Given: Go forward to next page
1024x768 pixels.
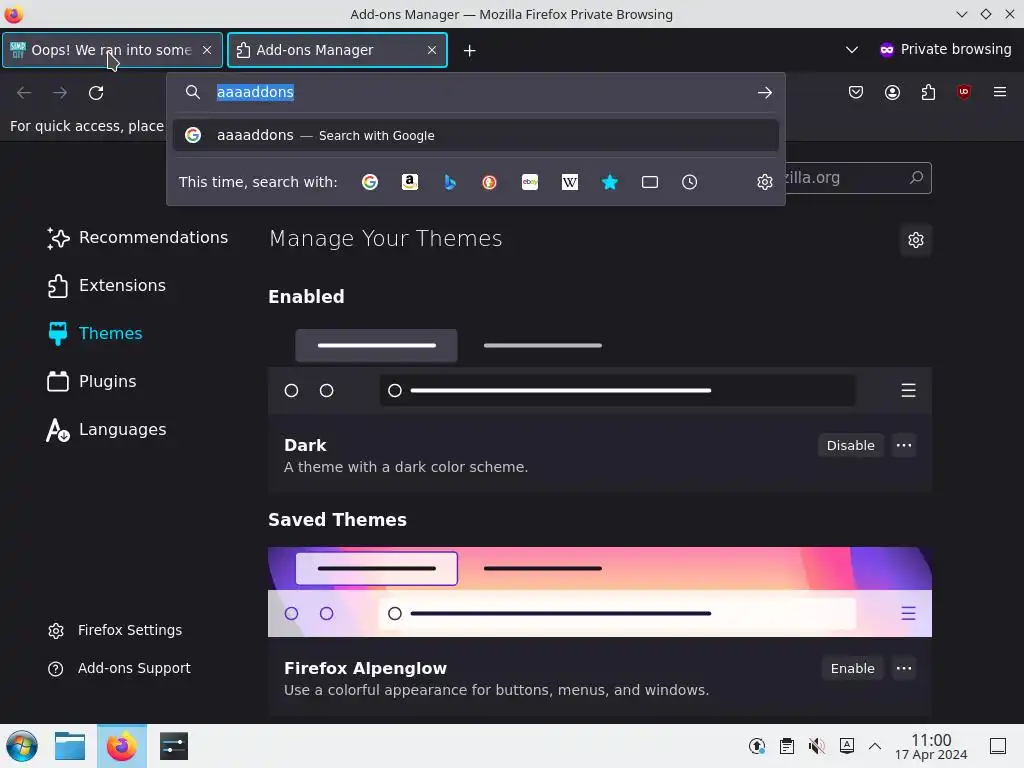Looking at the screenshot, I should [60, 93].
